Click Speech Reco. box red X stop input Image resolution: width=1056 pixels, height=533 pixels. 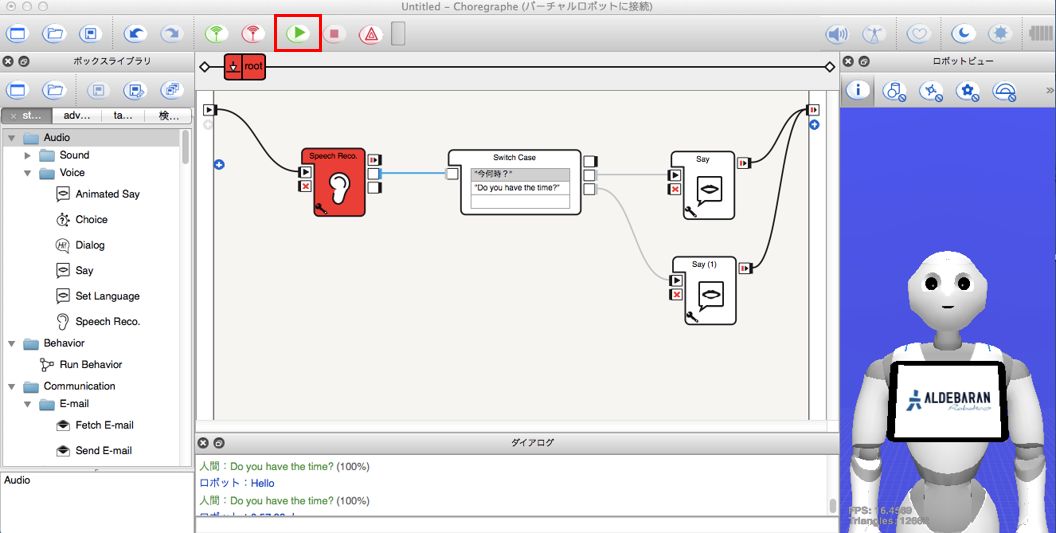(306, 186)
